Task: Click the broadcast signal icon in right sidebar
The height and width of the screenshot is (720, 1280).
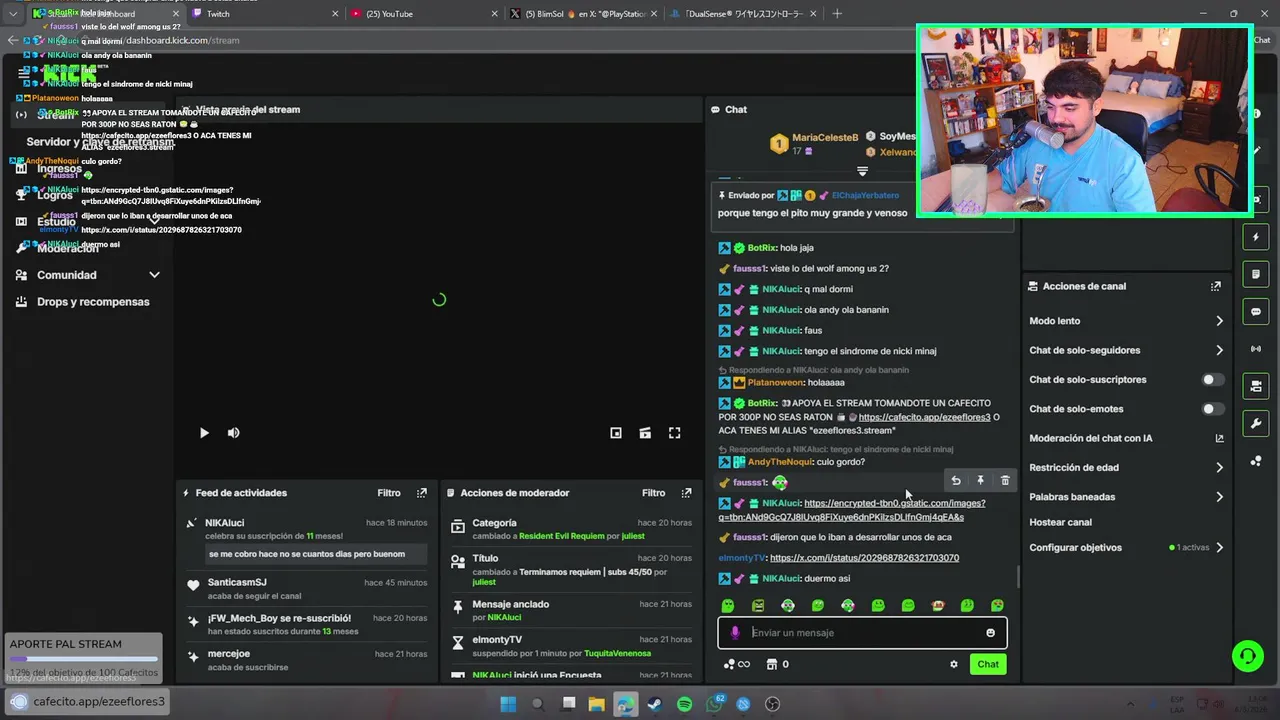Action: coord(1256,349)
